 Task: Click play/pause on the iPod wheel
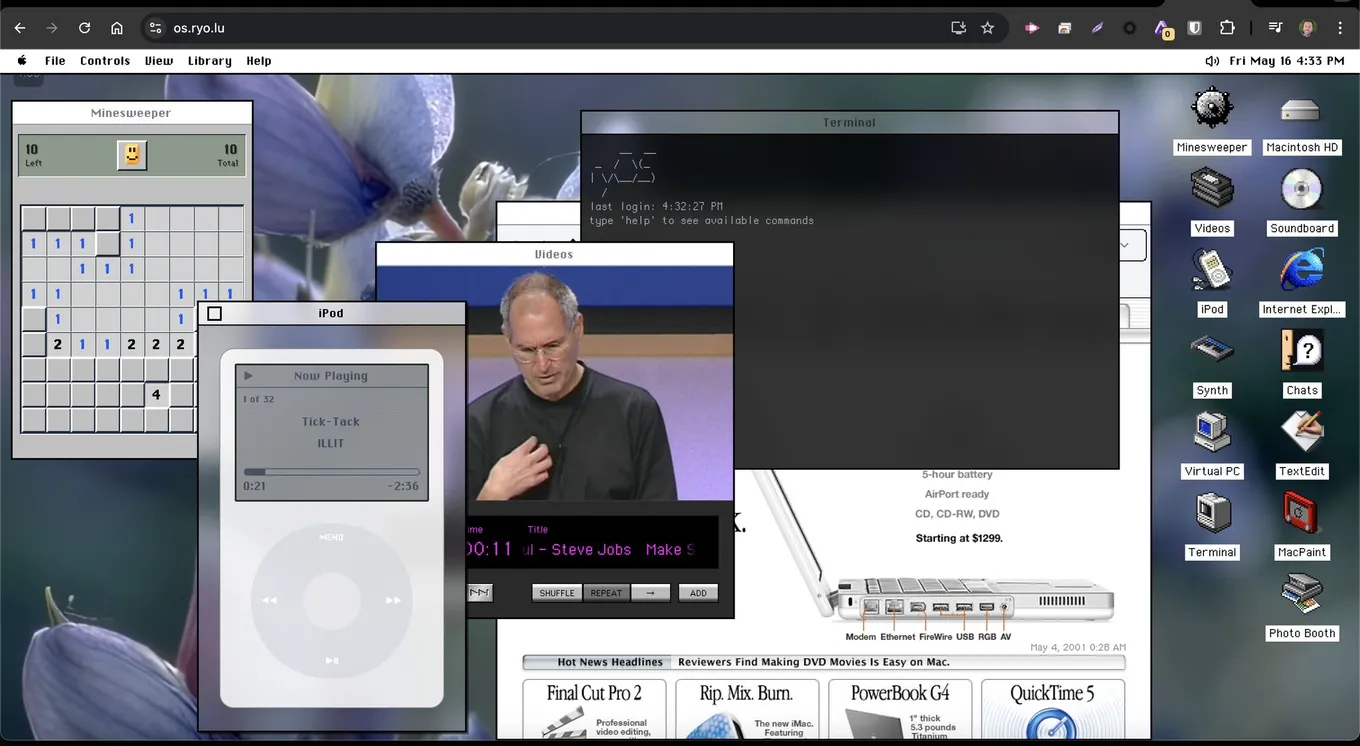click(331, 660)
